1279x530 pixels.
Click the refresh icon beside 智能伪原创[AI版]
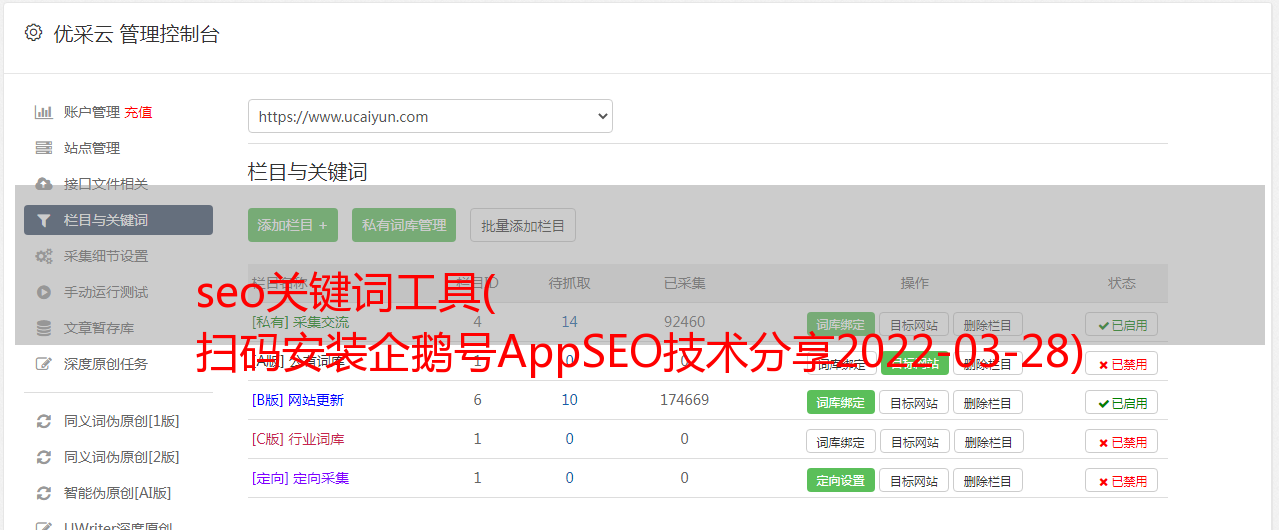[x=44, y=493]
